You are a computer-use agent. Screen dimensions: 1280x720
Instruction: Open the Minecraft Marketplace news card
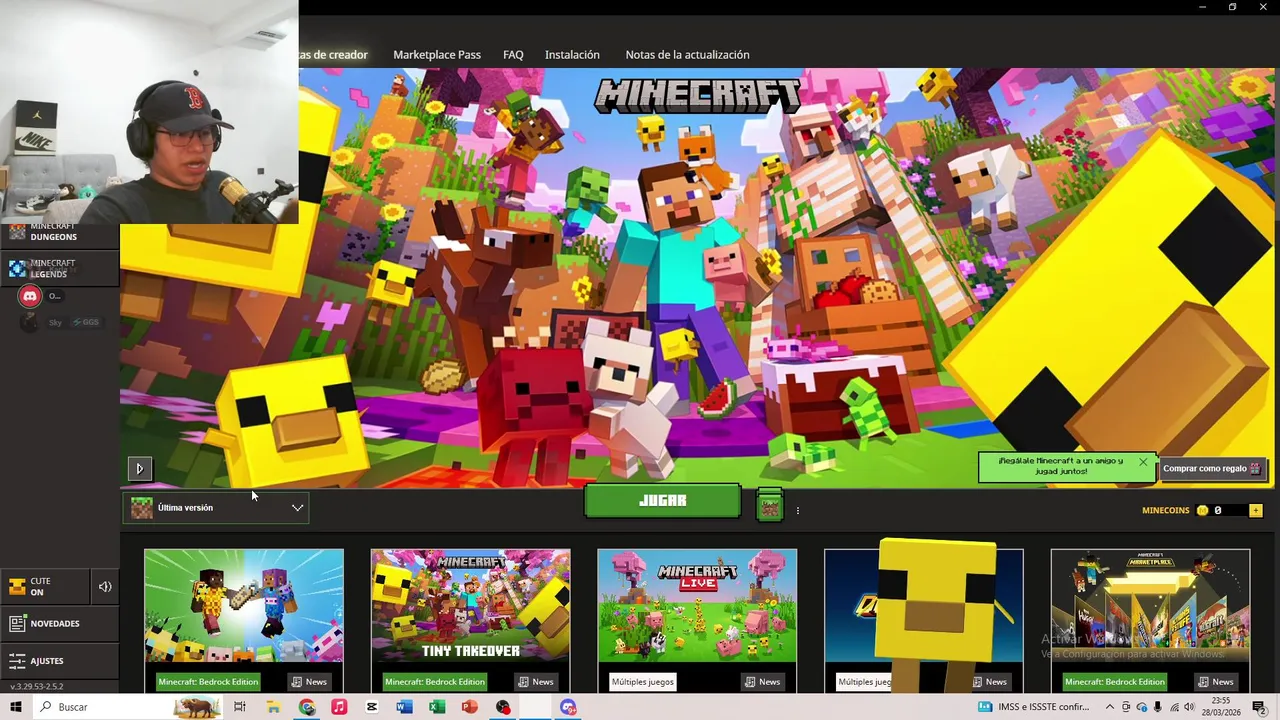pyautogui.click(x=1150, y=606)
